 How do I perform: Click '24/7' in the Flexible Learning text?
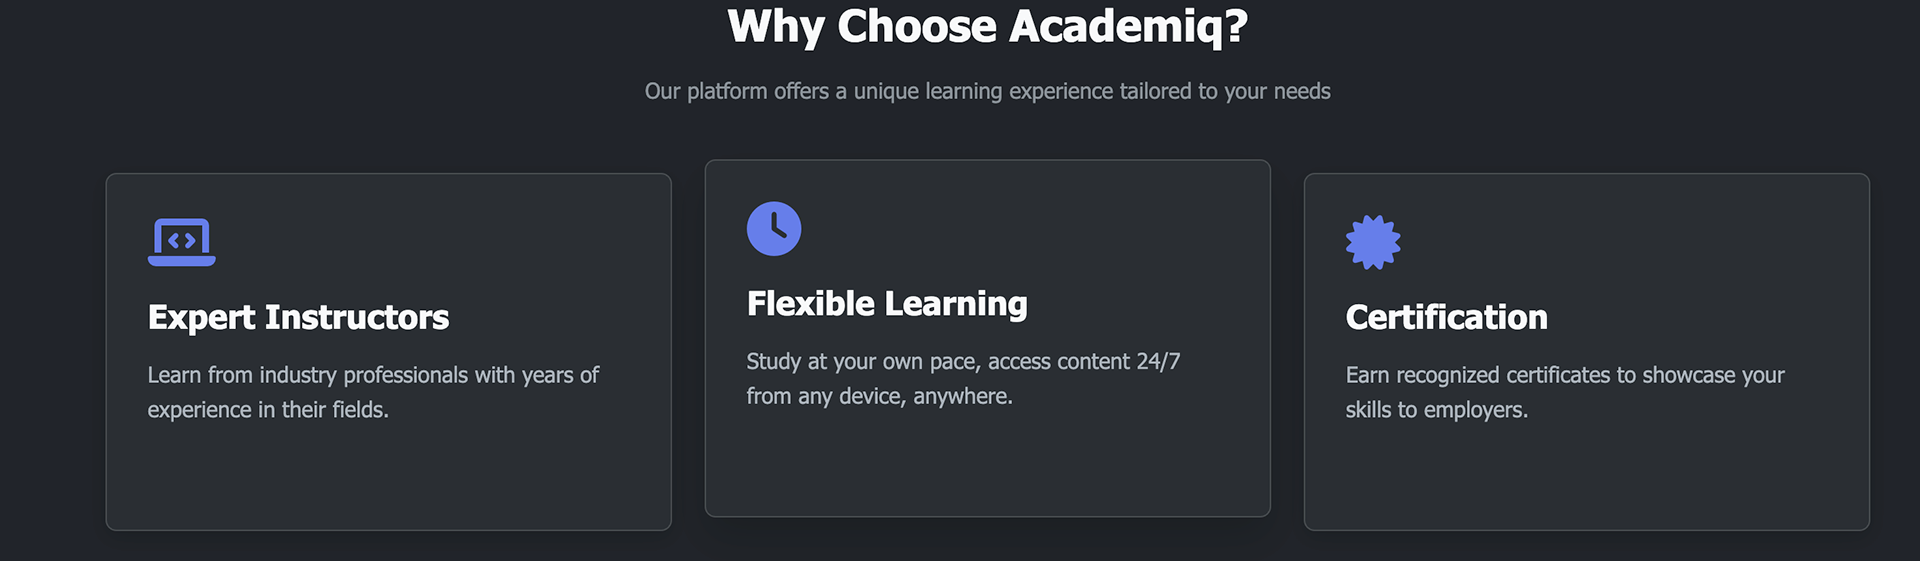pyautogui.click(x=1158, y=361)
